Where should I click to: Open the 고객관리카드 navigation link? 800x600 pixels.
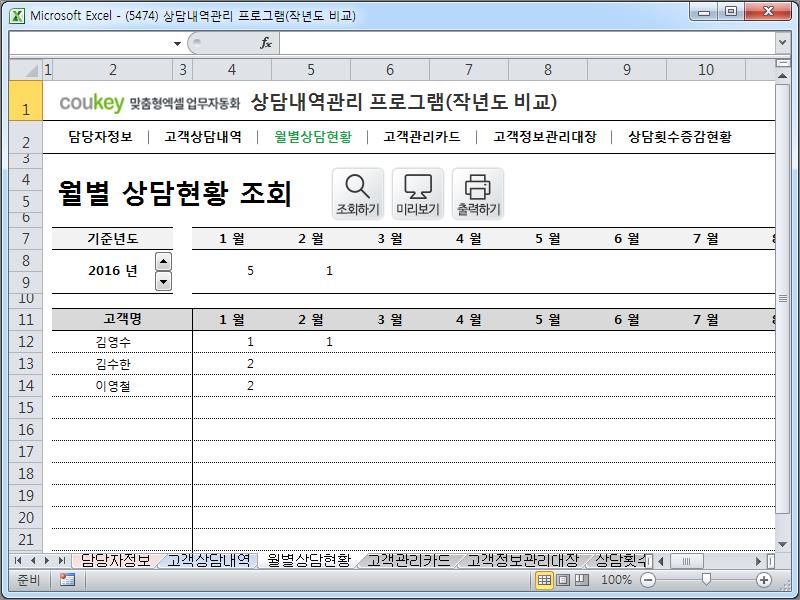pos(422,137)
